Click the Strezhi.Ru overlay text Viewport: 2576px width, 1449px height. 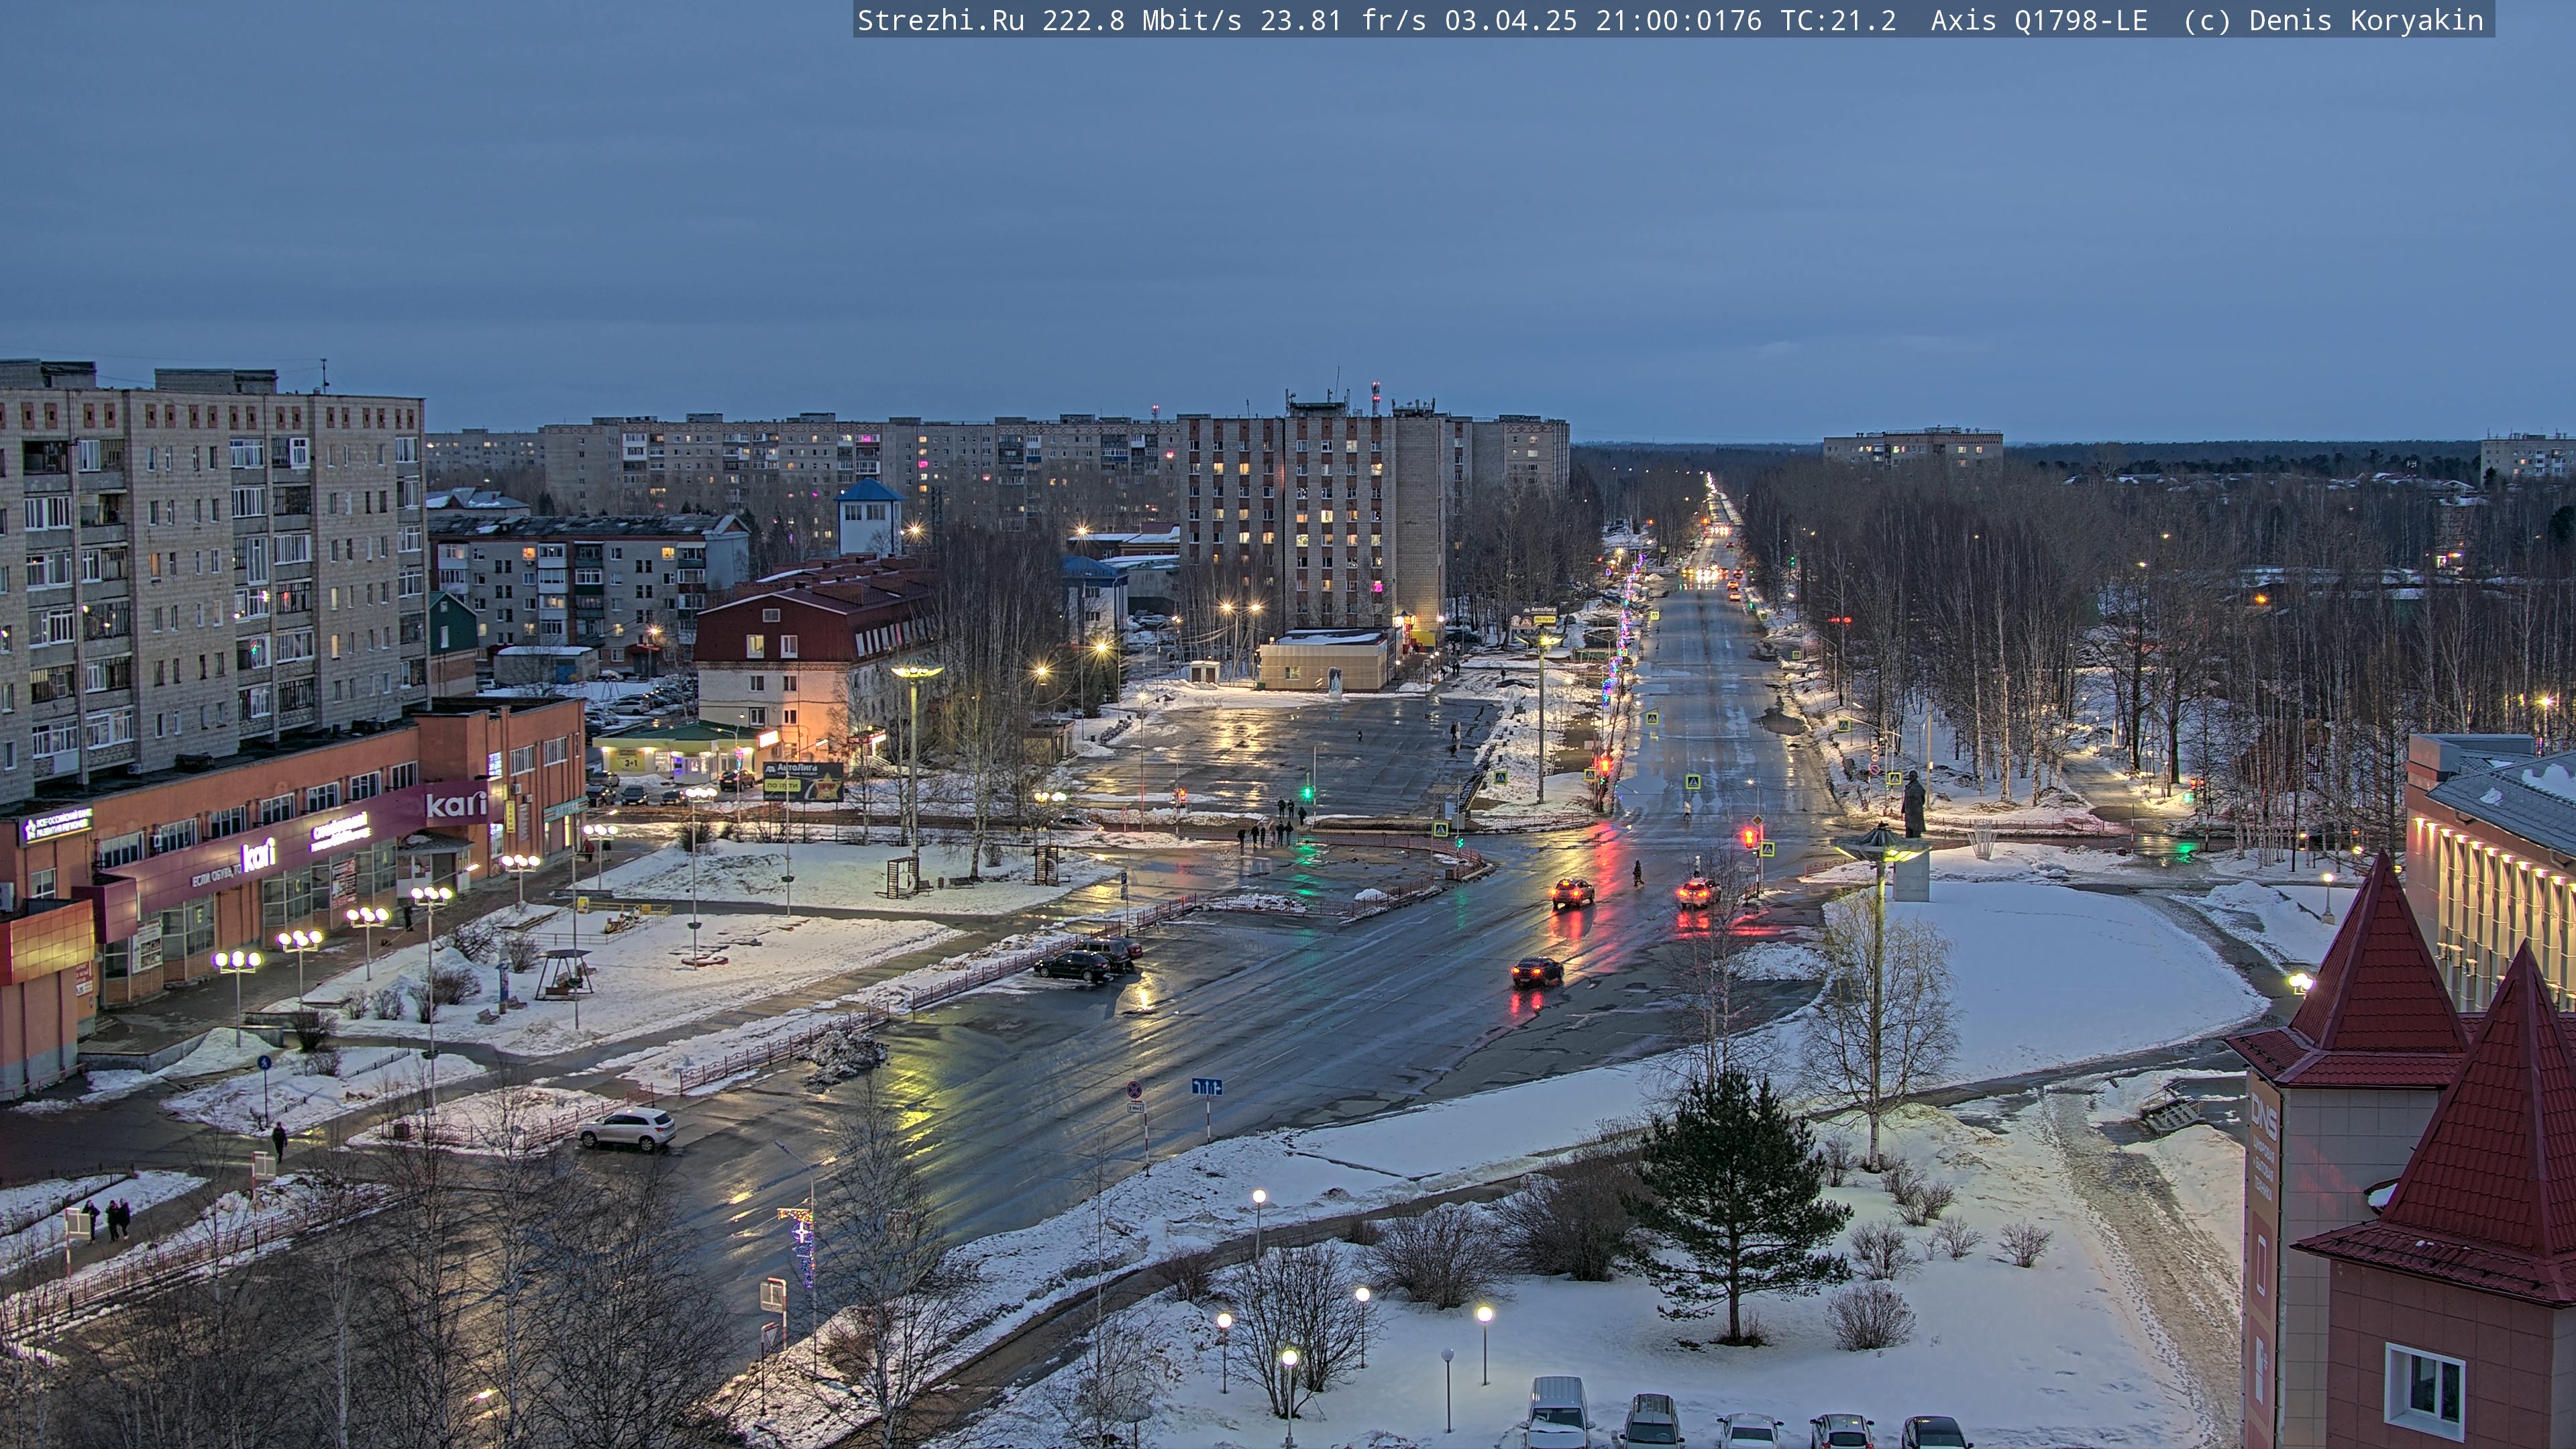(940, 21)
